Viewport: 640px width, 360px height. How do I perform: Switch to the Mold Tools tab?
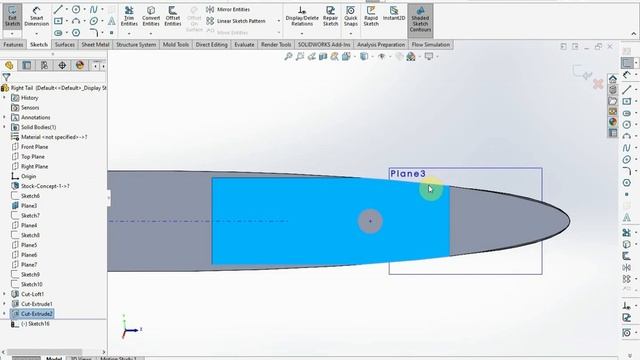pyautogui.click(x=176, y=44)
